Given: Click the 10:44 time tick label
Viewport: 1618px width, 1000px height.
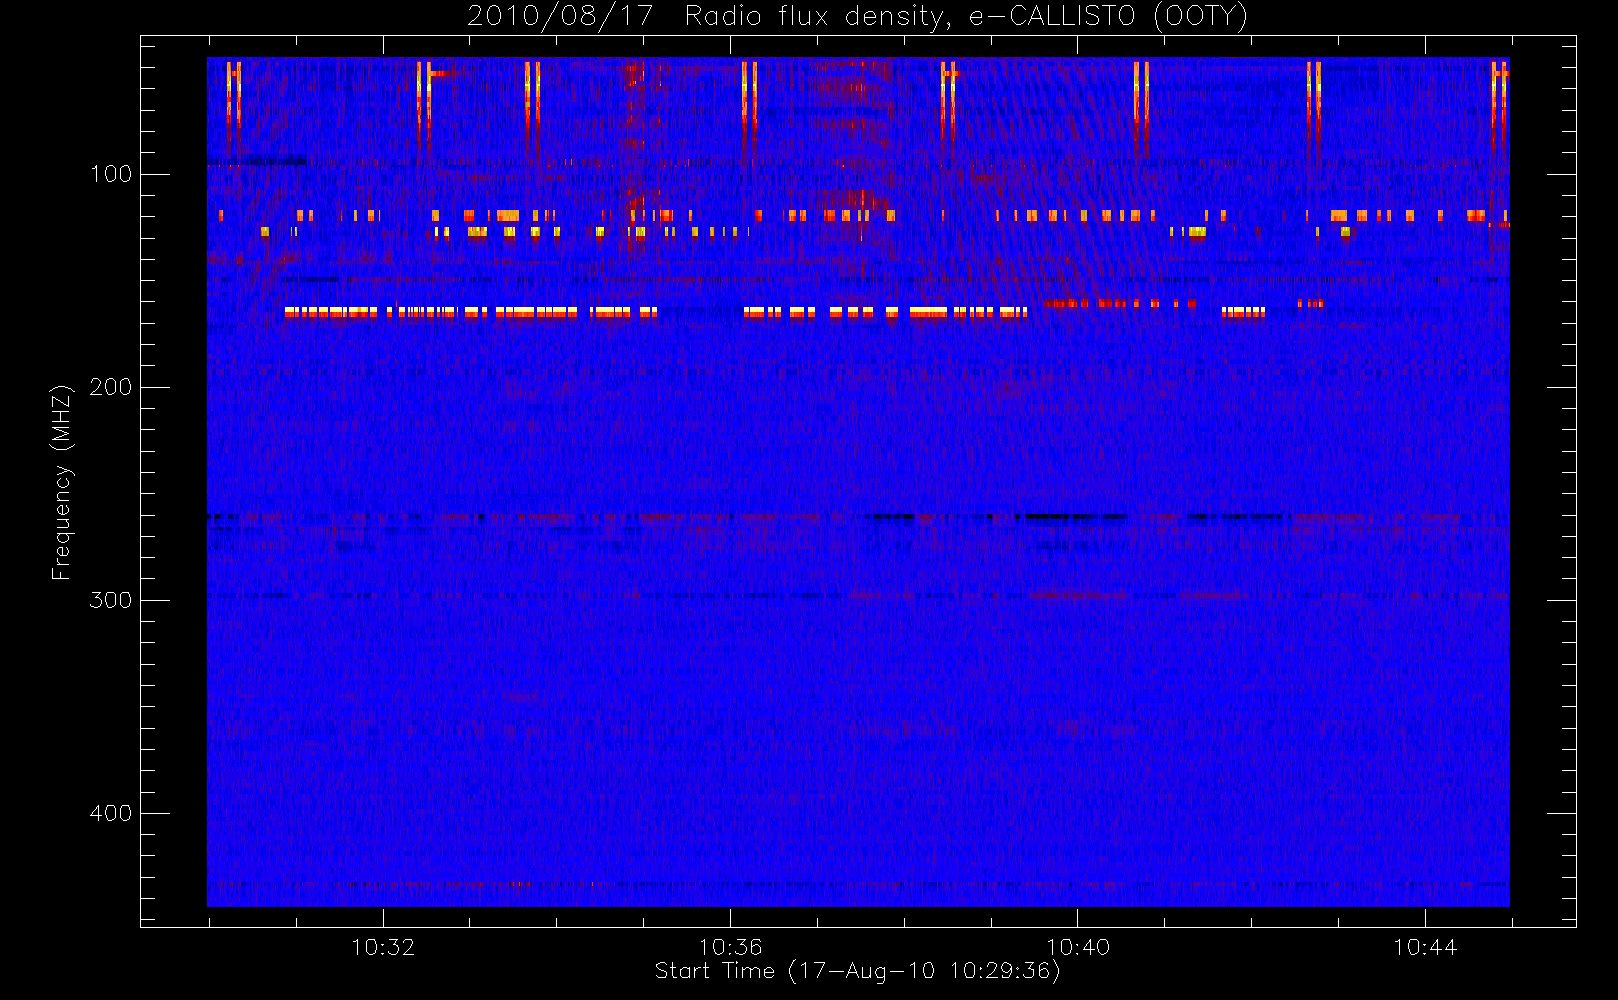Looking at the screenshot, I should (x=1425, y=947).
